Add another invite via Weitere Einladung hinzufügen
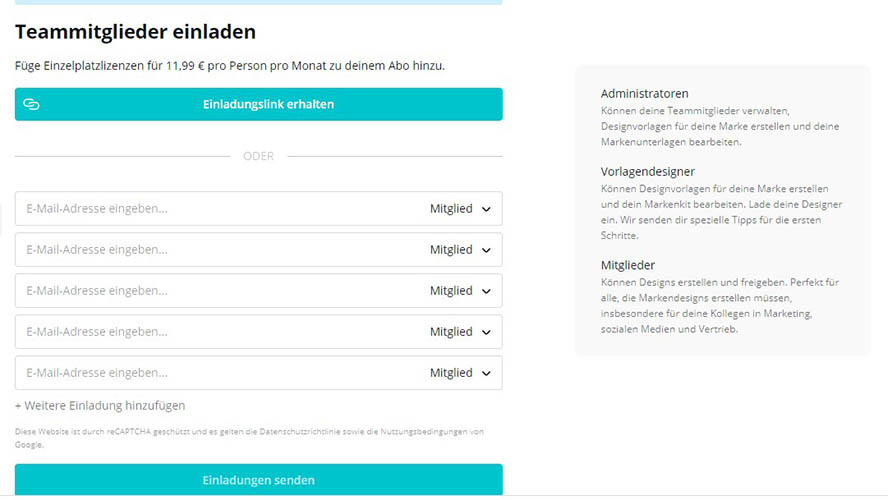Viewport: 888px width, 500px height. [x=100, y=405]
